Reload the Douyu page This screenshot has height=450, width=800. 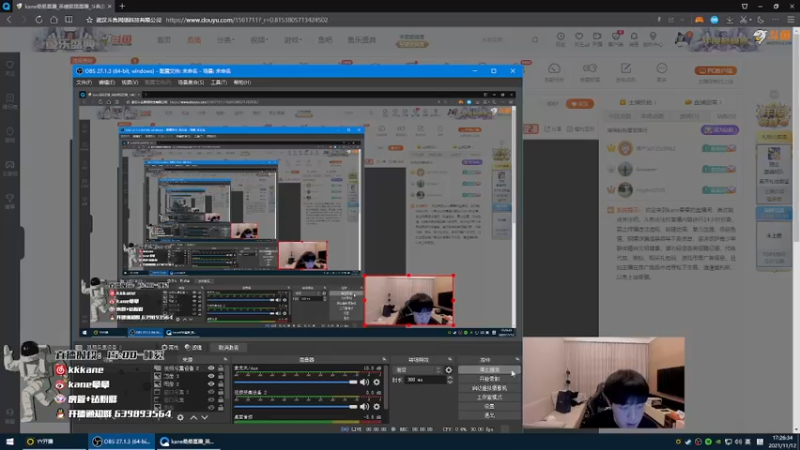(x=39, y=20)
